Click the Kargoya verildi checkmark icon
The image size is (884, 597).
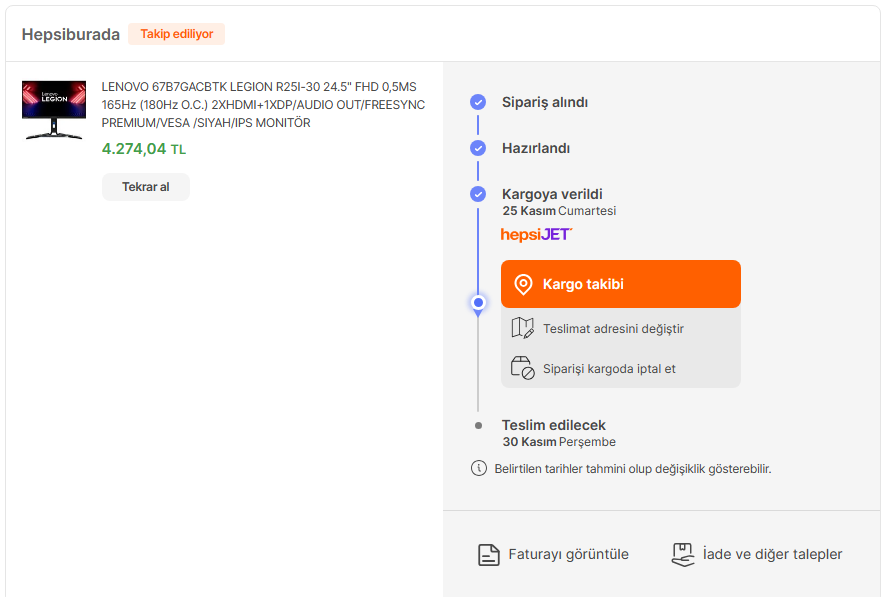(478, 194)
